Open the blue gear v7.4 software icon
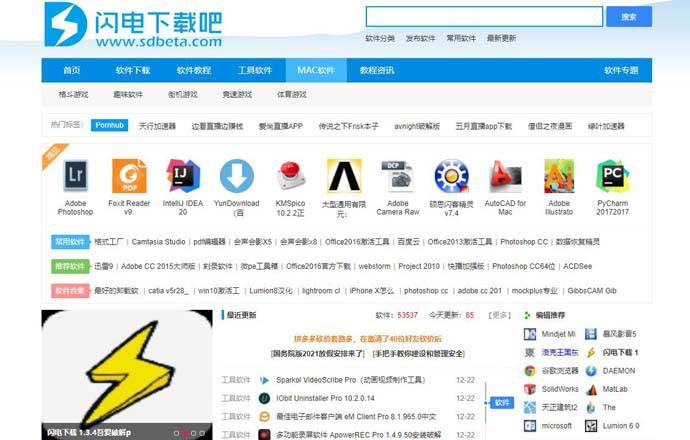690x440 pixels. [451, 176]
